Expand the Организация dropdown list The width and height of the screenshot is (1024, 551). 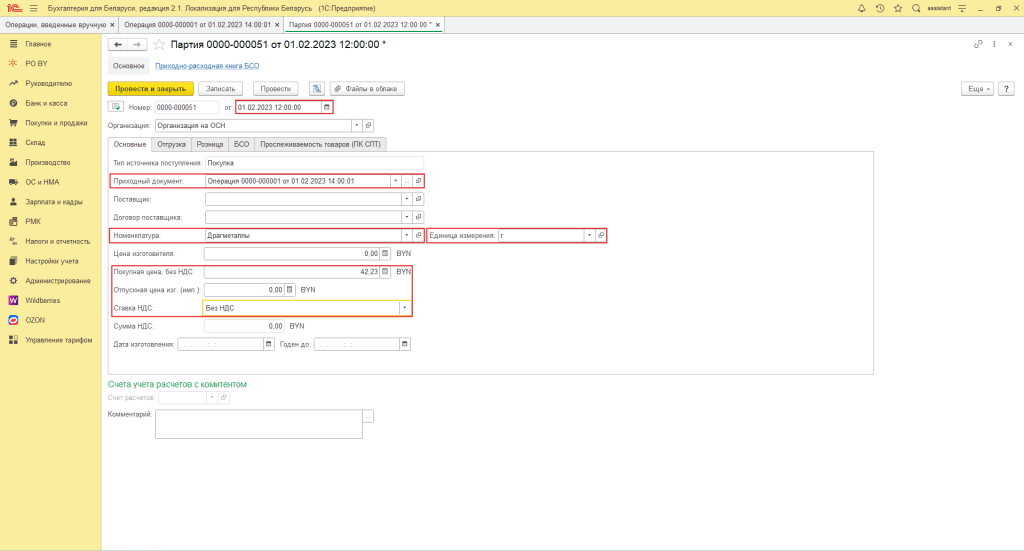coord(356,126)
